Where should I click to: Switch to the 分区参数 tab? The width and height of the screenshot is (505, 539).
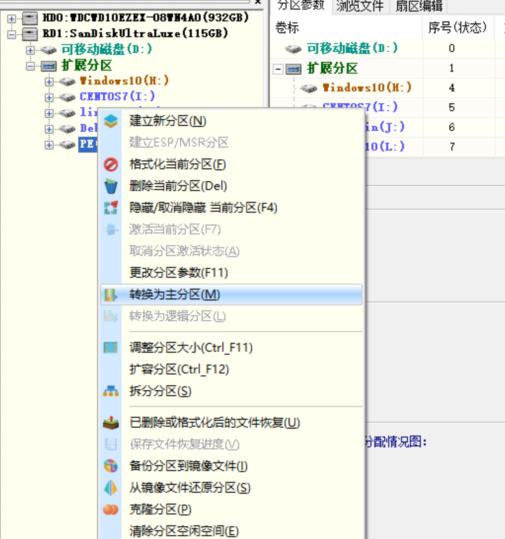301,6
